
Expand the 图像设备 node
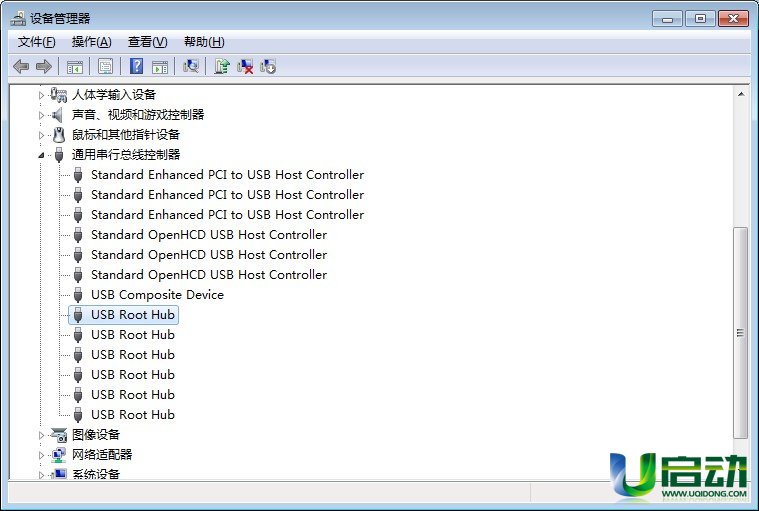(41, 436)
